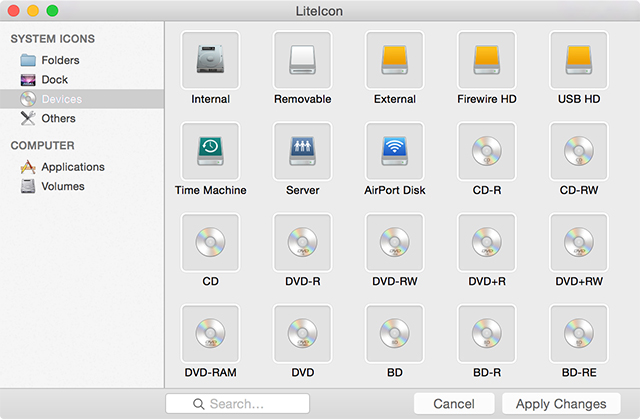Pick the DVD-RAM disc icon
Viewport: 640px width, 419px height.
(210, 334)
